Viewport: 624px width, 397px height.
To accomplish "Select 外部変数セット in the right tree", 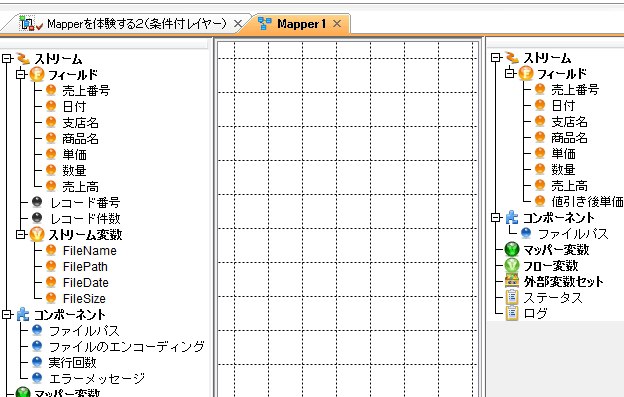I will 564,282.
